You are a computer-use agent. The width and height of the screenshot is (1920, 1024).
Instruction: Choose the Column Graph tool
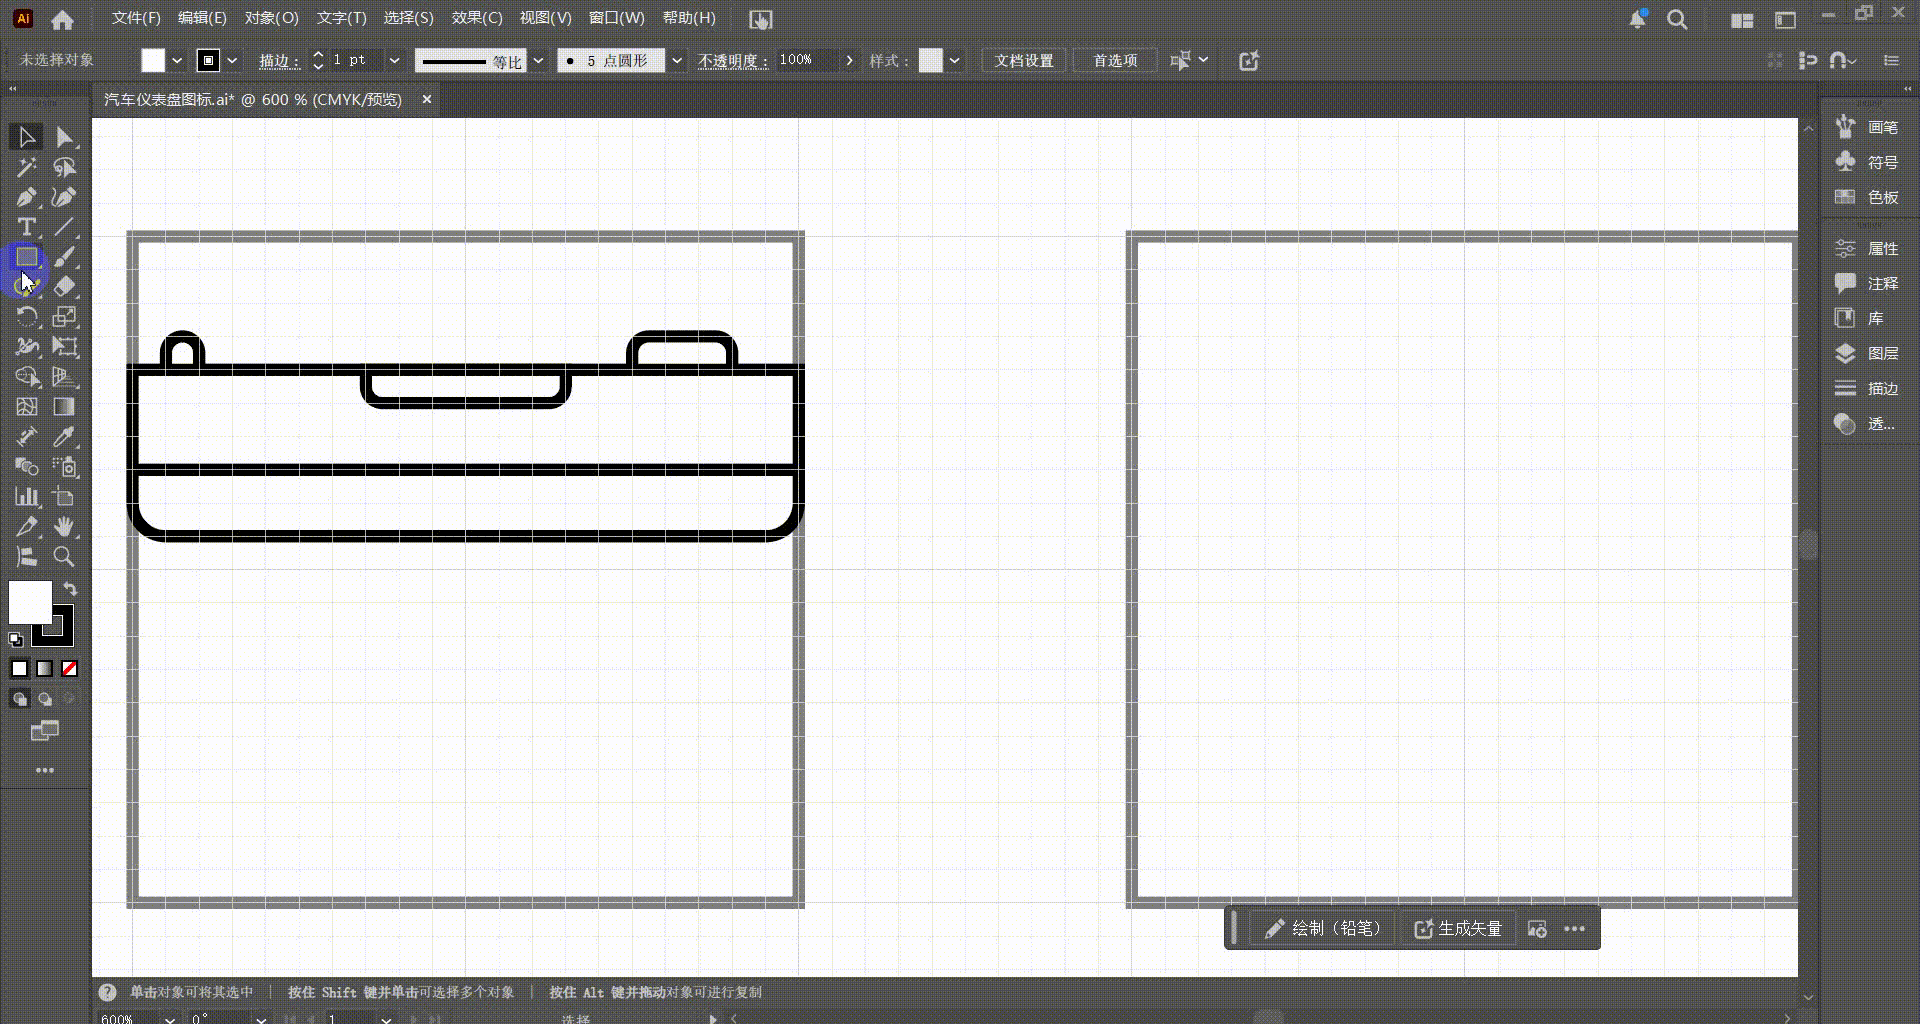[x=26, y=497]
